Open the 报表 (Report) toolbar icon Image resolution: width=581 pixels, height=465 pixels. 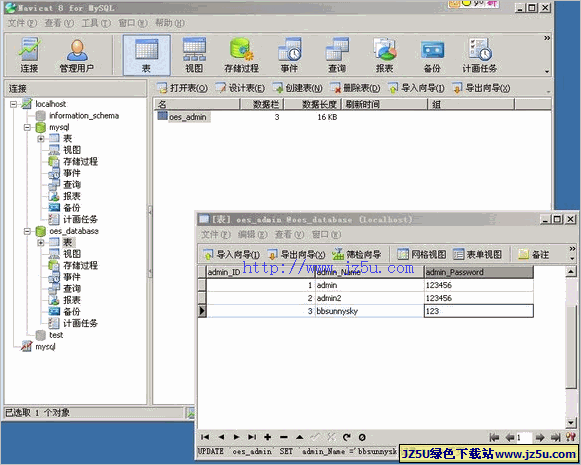click(x=385, y=55)
